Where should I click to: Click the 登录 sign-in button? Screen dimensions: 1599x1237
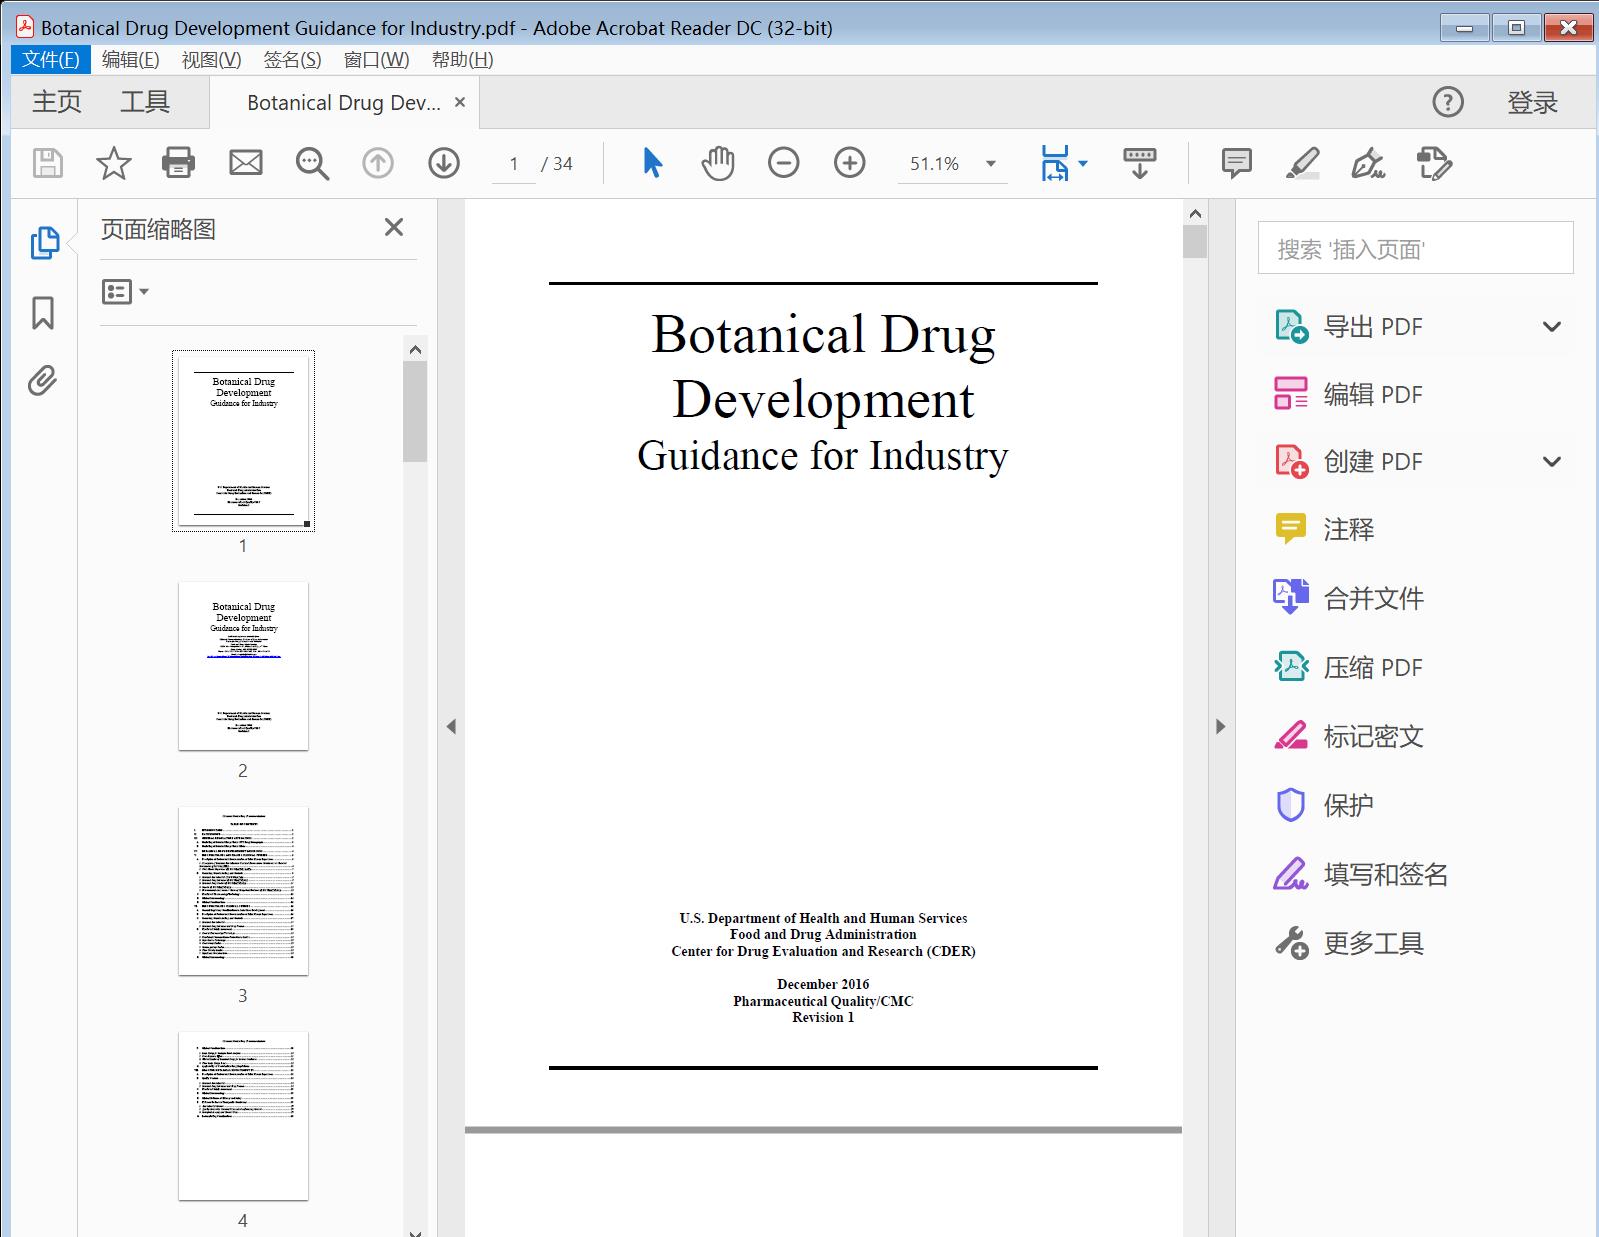click(x=1532, y=102)
